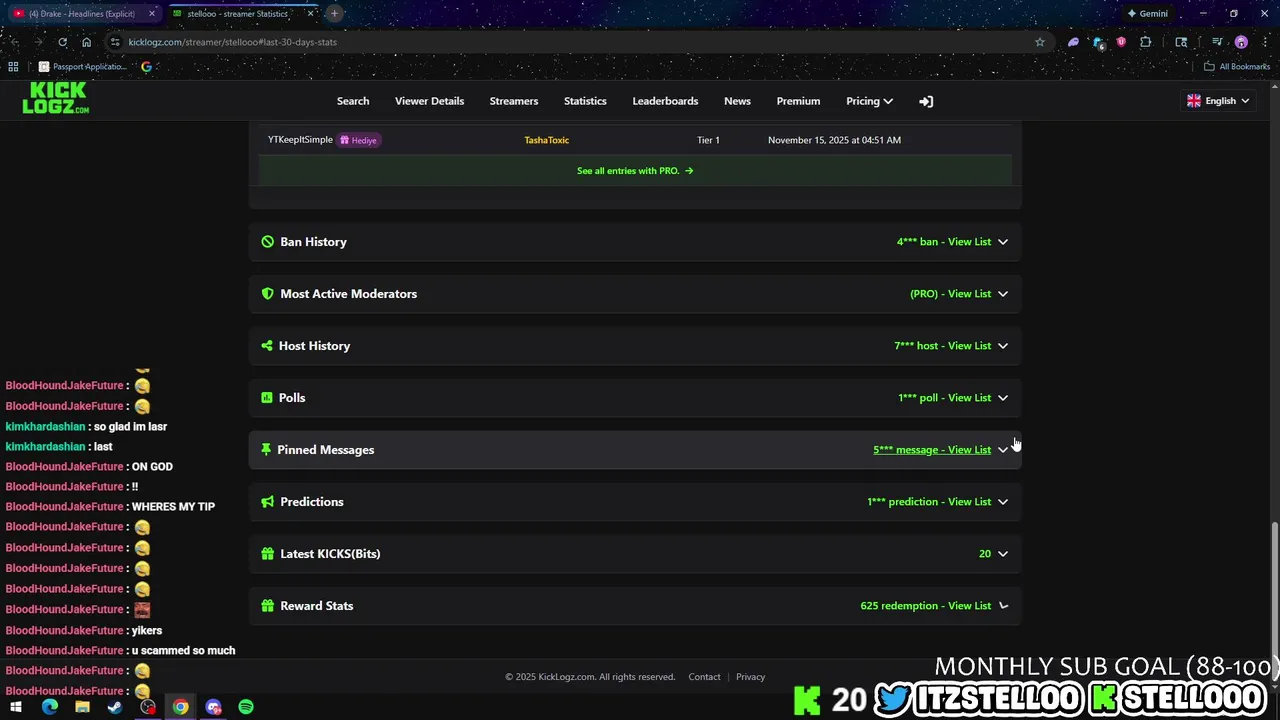Click the Privacy footer link

750,677
